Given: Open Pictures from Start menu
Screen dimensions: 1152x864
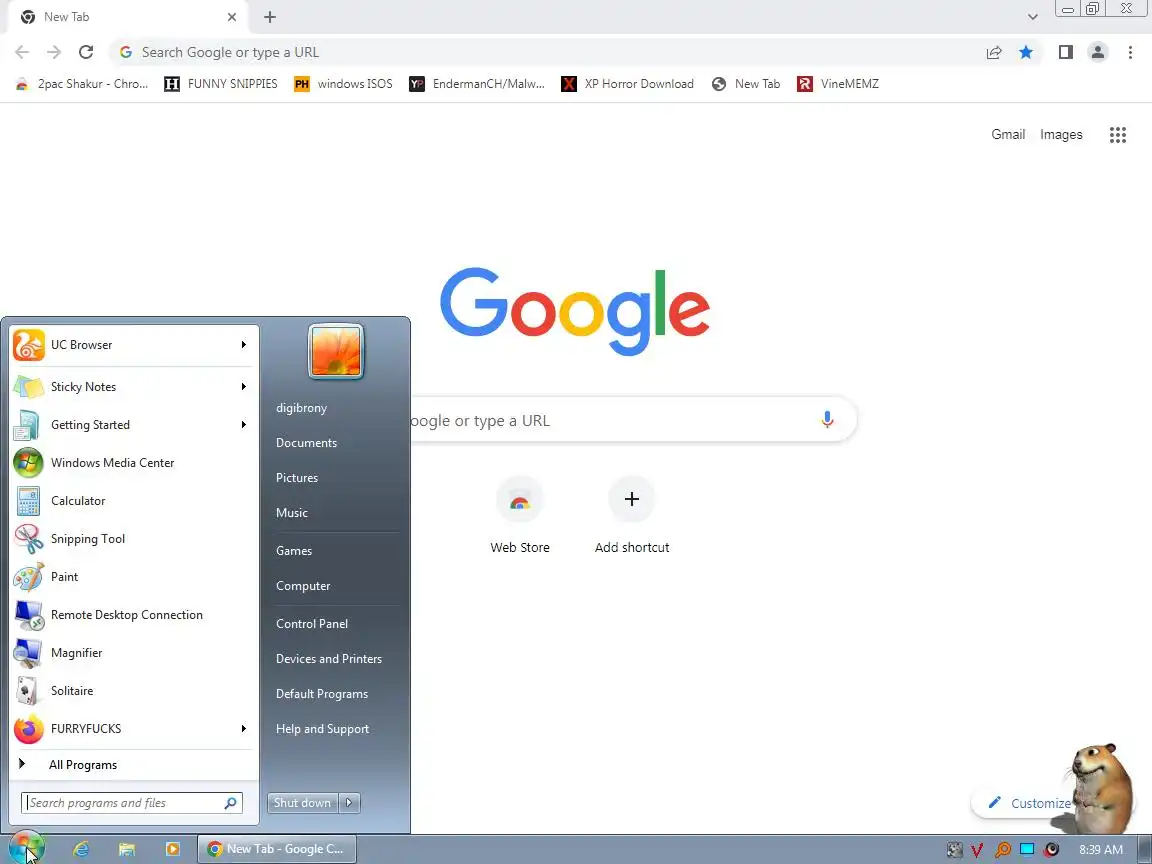Looking at the screenshot, I should (x=297, y=478).
